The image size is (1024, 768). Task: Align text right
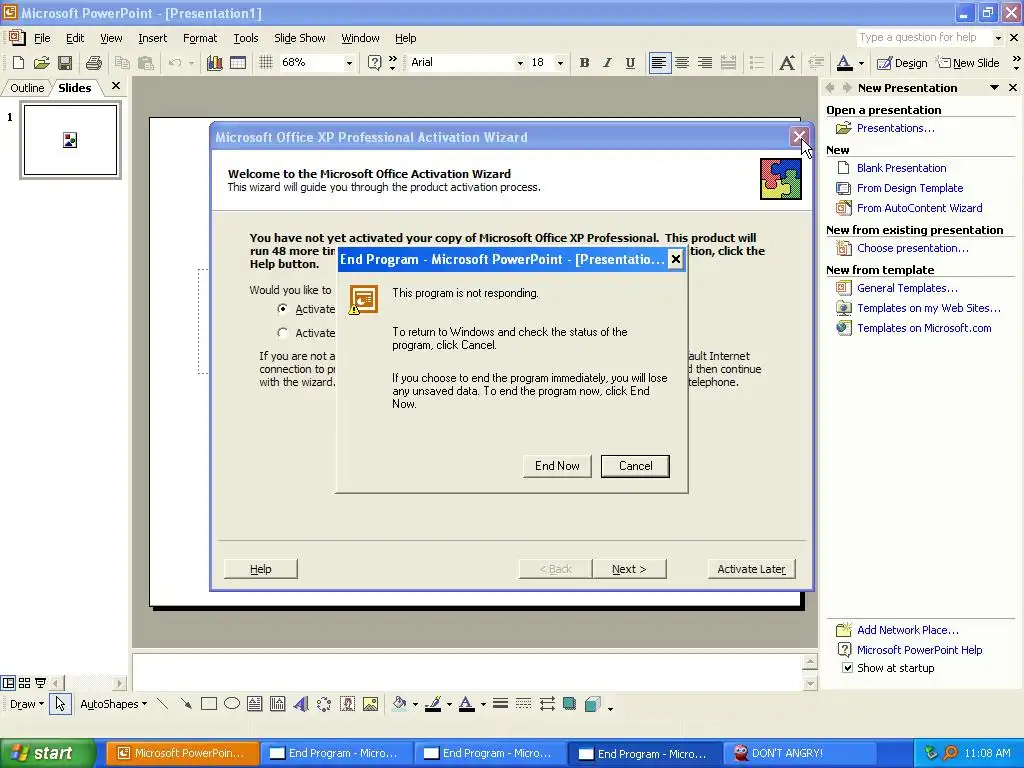click(705, 63)
